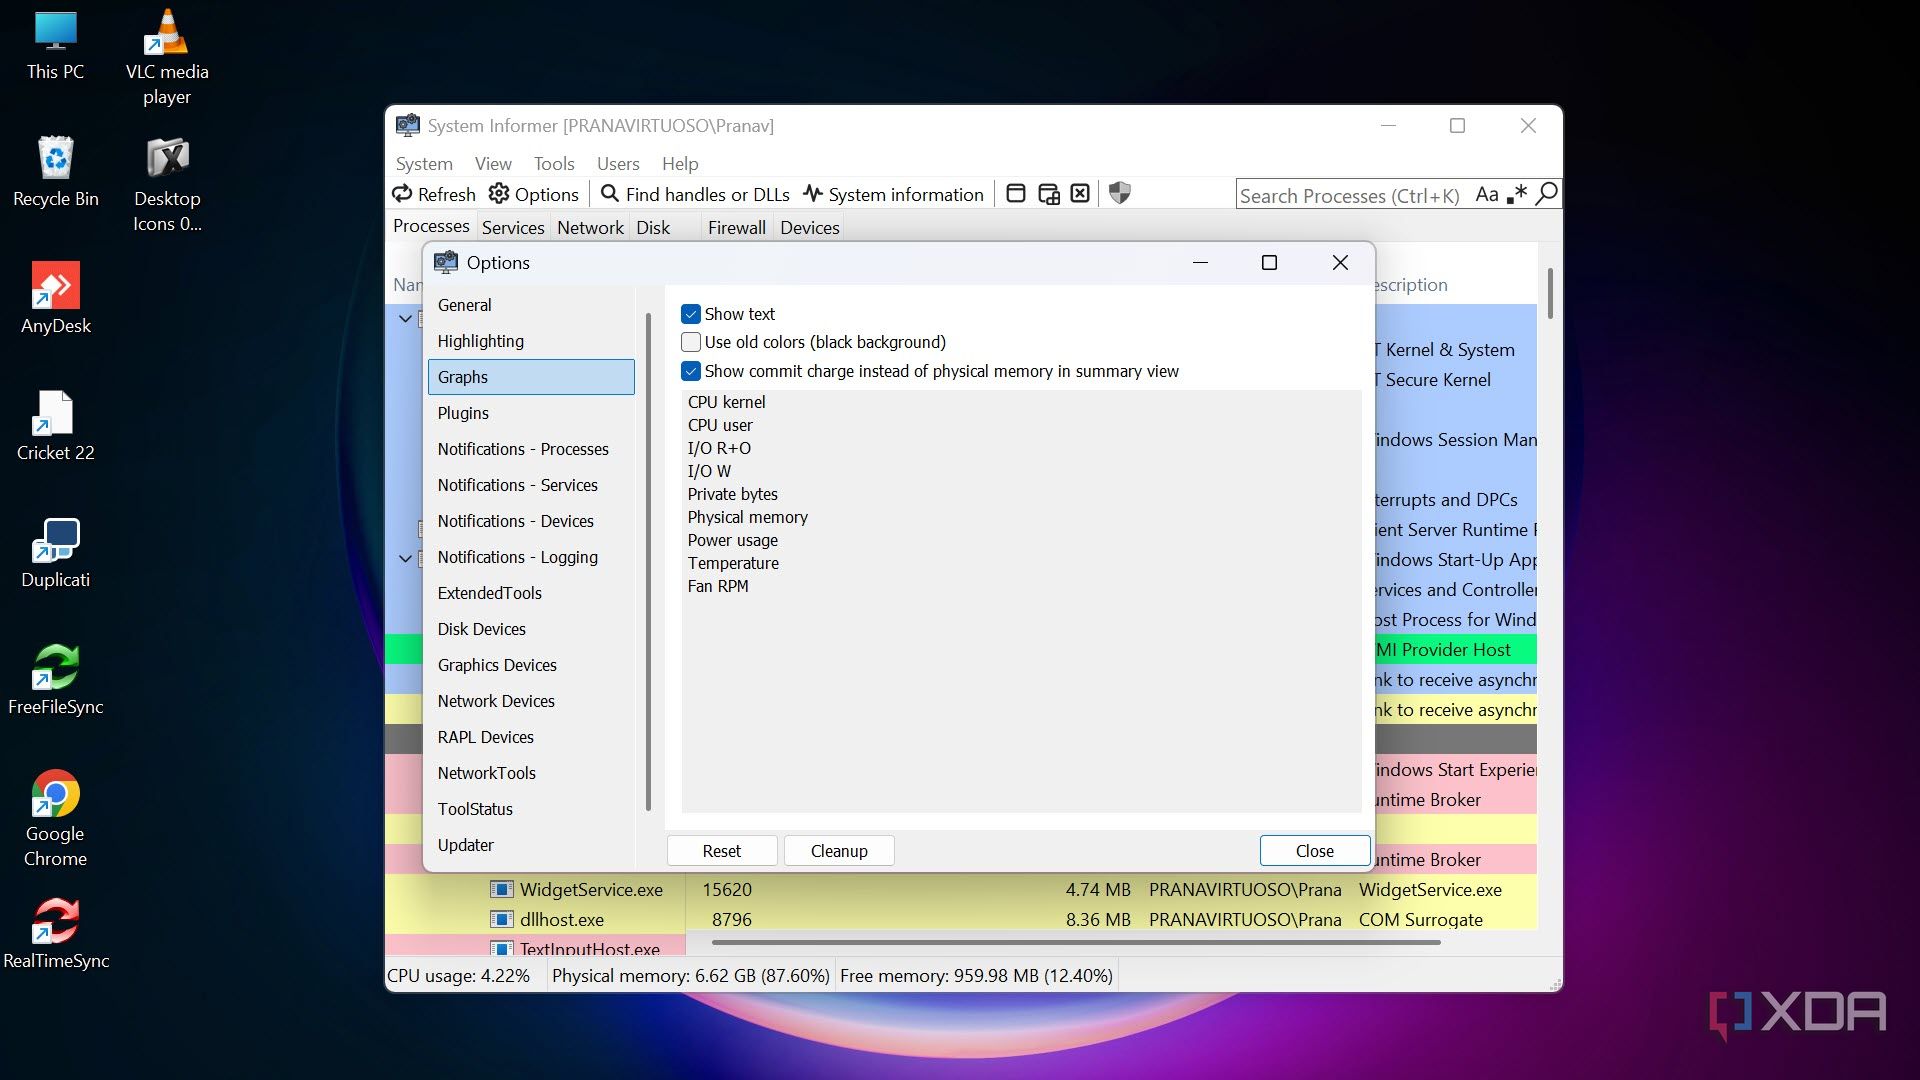Select Recycle Bin desktop icon
The height and width of the screenshot is (1080, 1920).
56,172
